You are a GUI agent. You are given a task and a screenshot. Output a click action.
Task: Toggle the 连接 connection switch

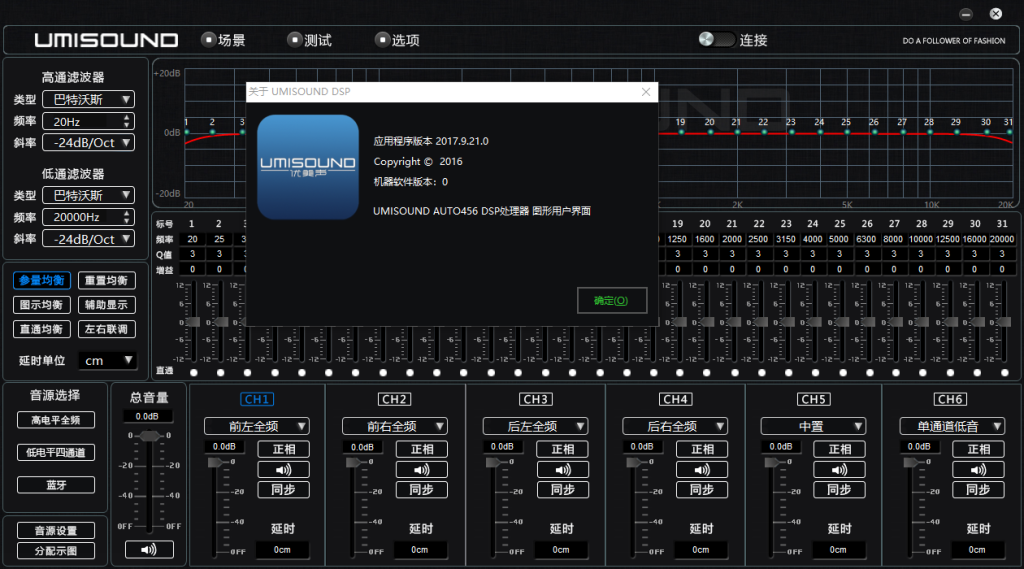point(716,39)
